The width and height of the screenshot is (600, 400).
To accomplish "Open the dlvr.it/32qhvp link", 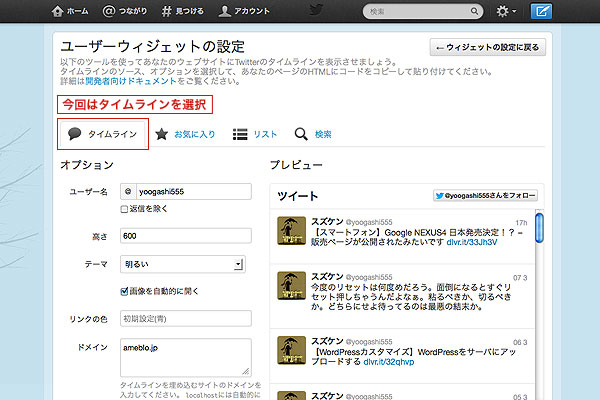I will click(389, 362).
